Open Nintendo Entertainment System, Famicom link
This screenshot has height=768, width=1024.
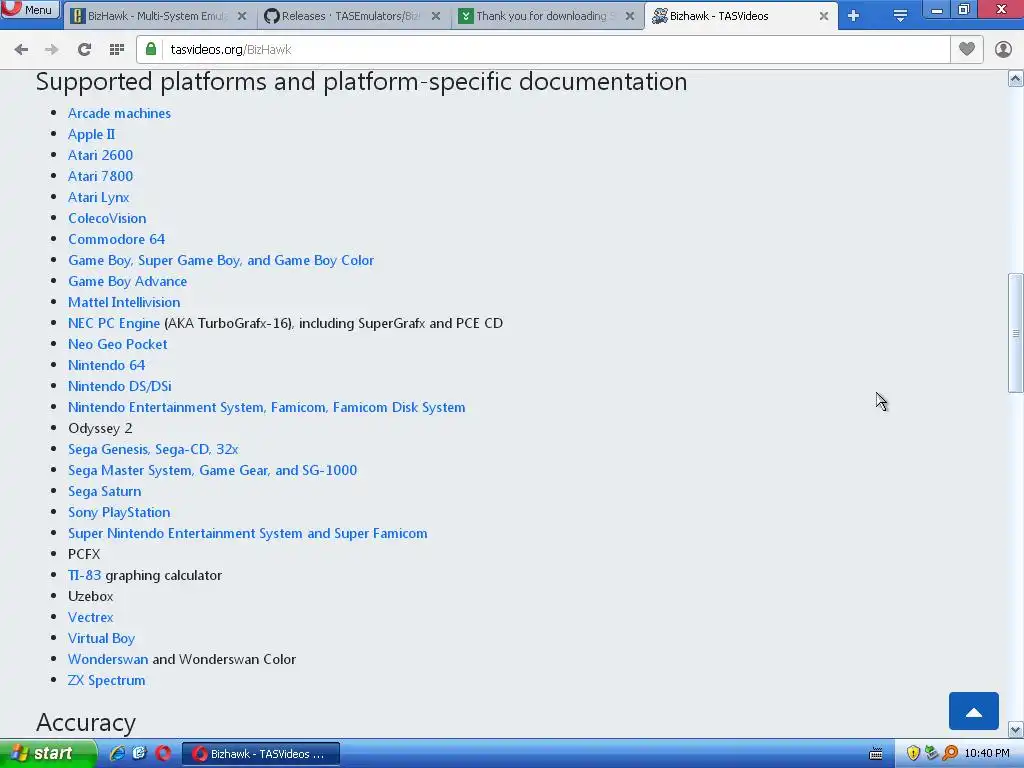click(x=266, y=407)
